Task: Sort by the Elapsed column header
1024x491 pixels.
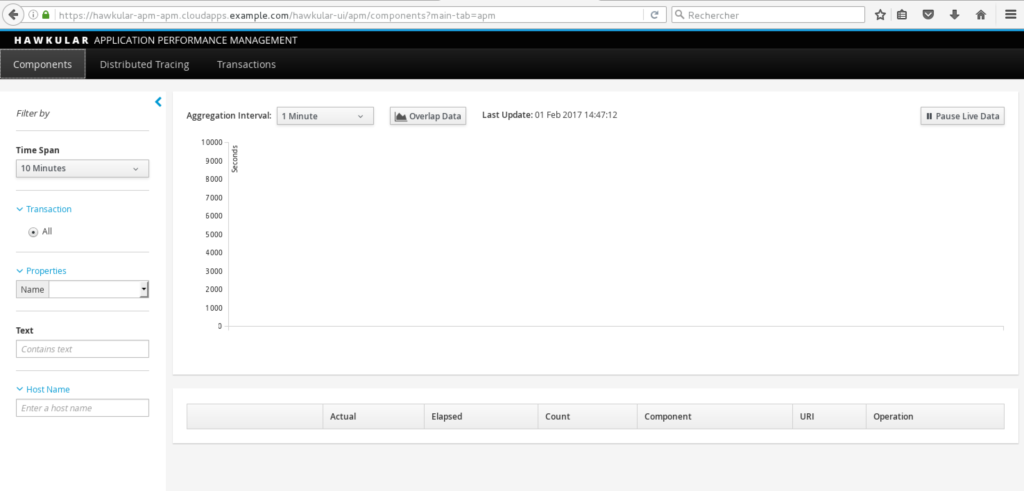Action: [481, 417]
